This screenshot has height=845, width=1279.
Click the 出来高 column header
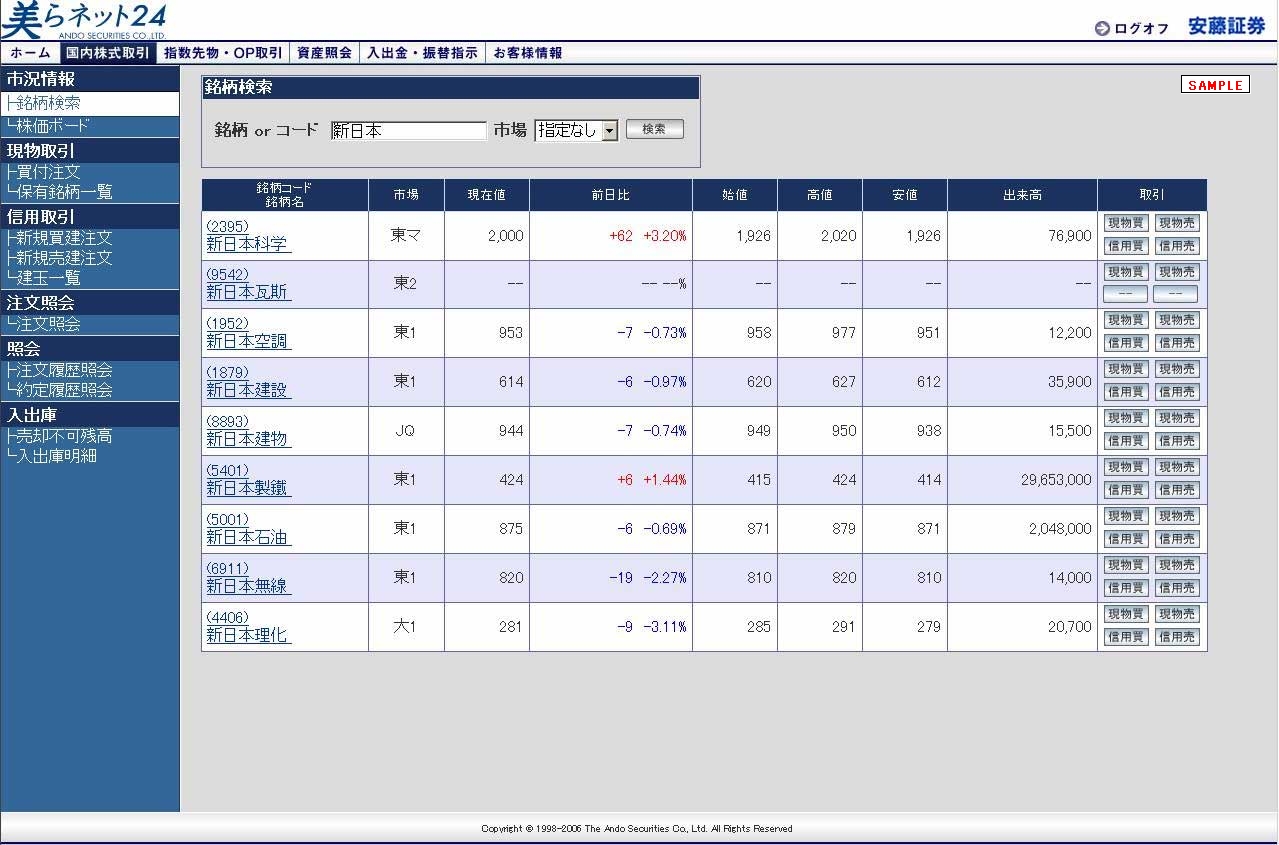(1022, 195)
